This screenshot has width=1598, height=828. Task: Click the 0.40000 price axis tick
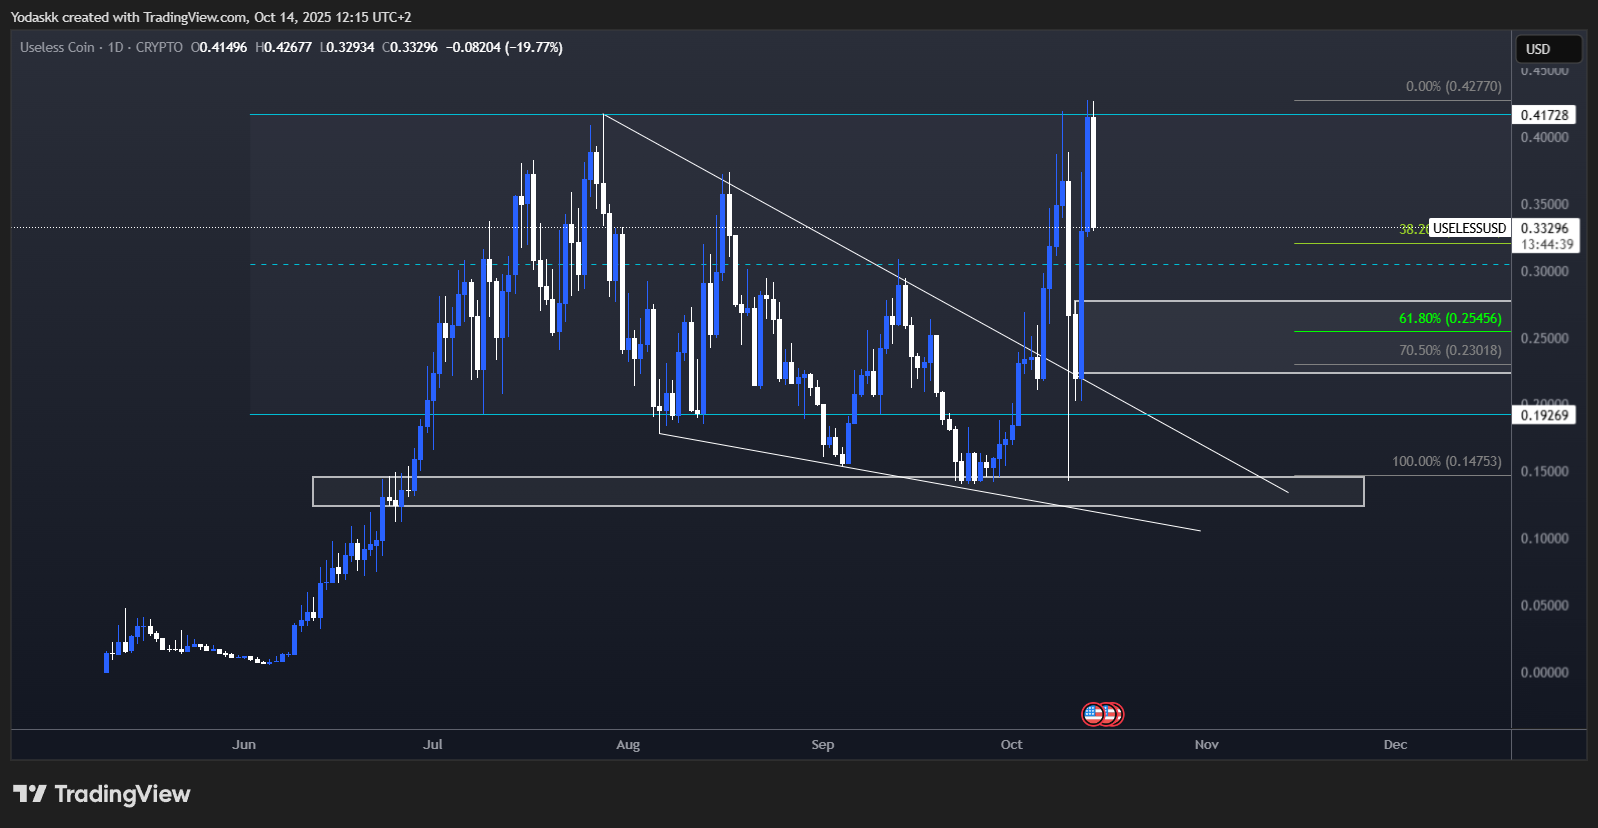(x=1545, y=137)
